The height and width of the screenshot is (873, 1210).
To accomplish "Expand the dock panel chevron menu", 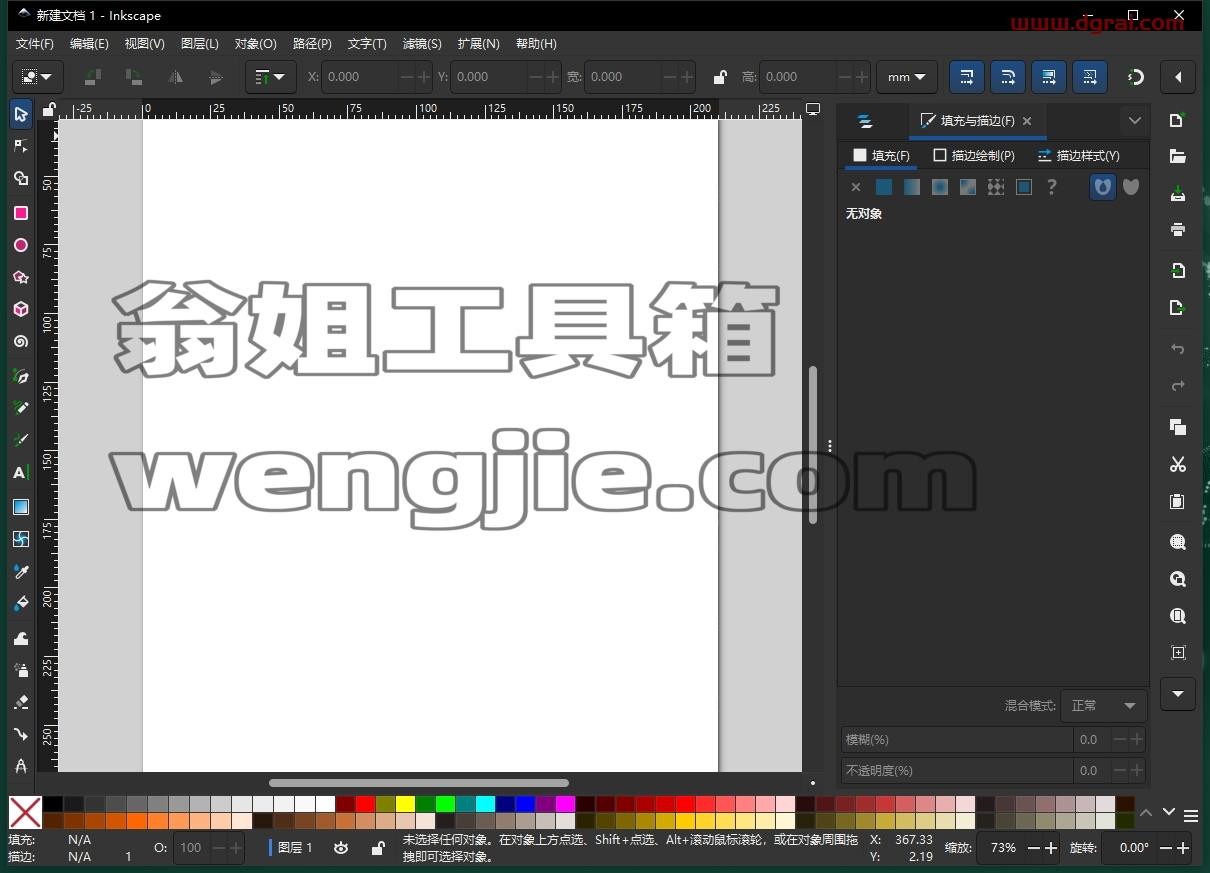I will click(x=1135, y=120).
